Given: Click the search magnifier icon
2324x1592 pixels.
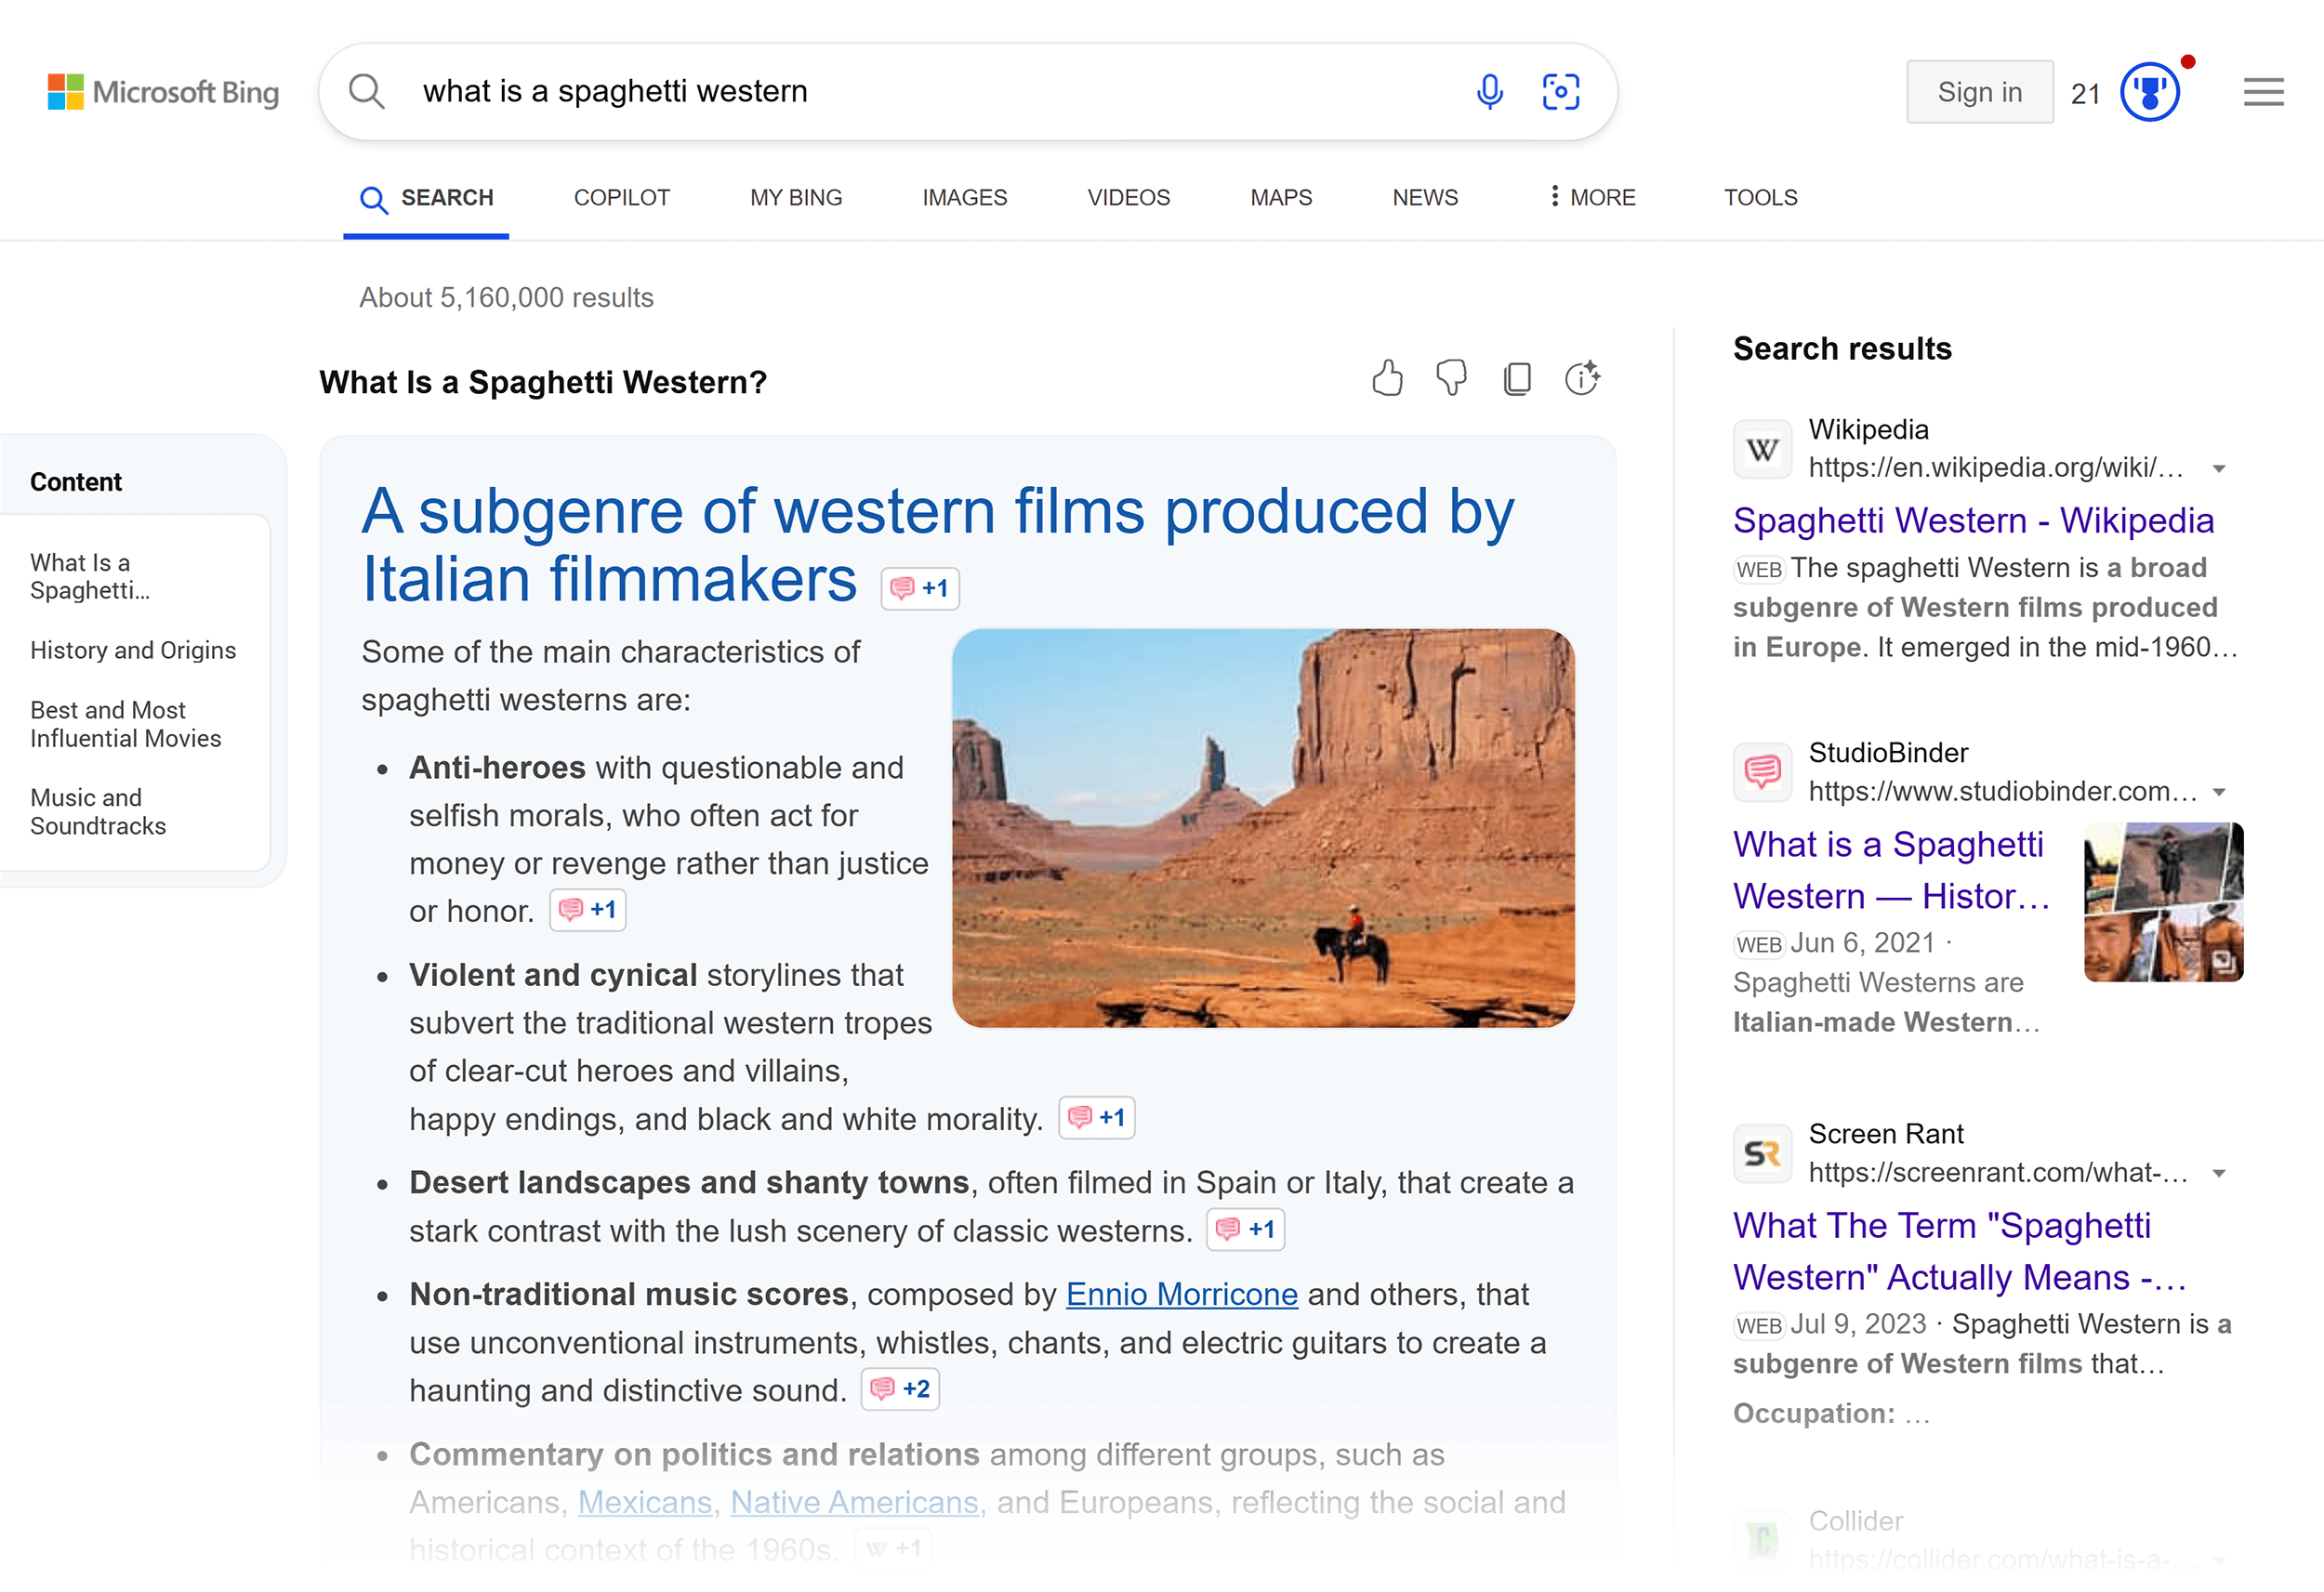Looking at the screenshot, I should [366, 91].
